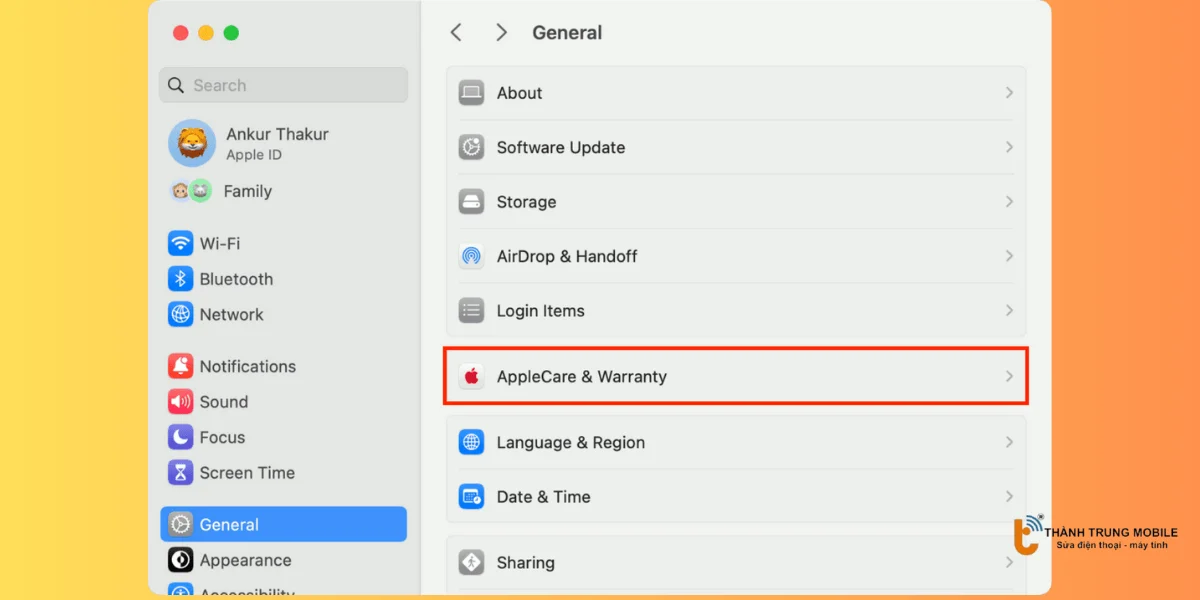
Task: Click the Language & Region globe icon
Action: (471, 442)
